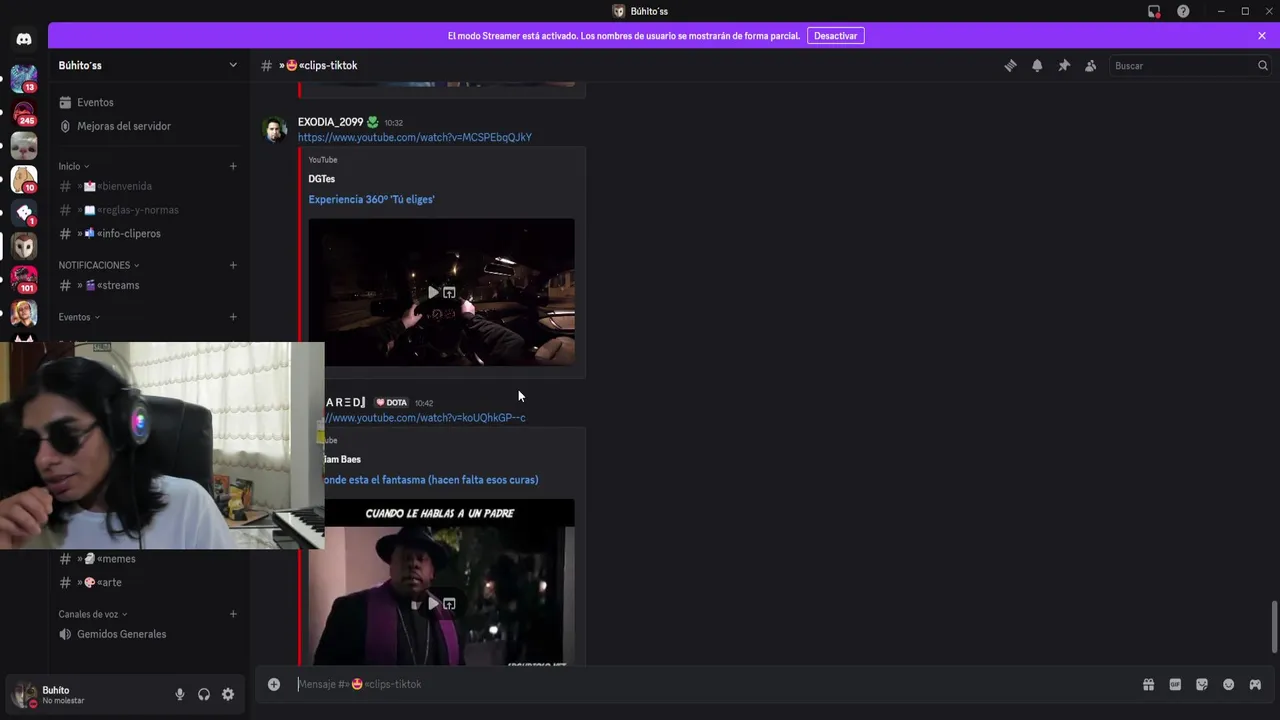
Task: Open the inbox icon in title bar
Action: (1154, 11)
